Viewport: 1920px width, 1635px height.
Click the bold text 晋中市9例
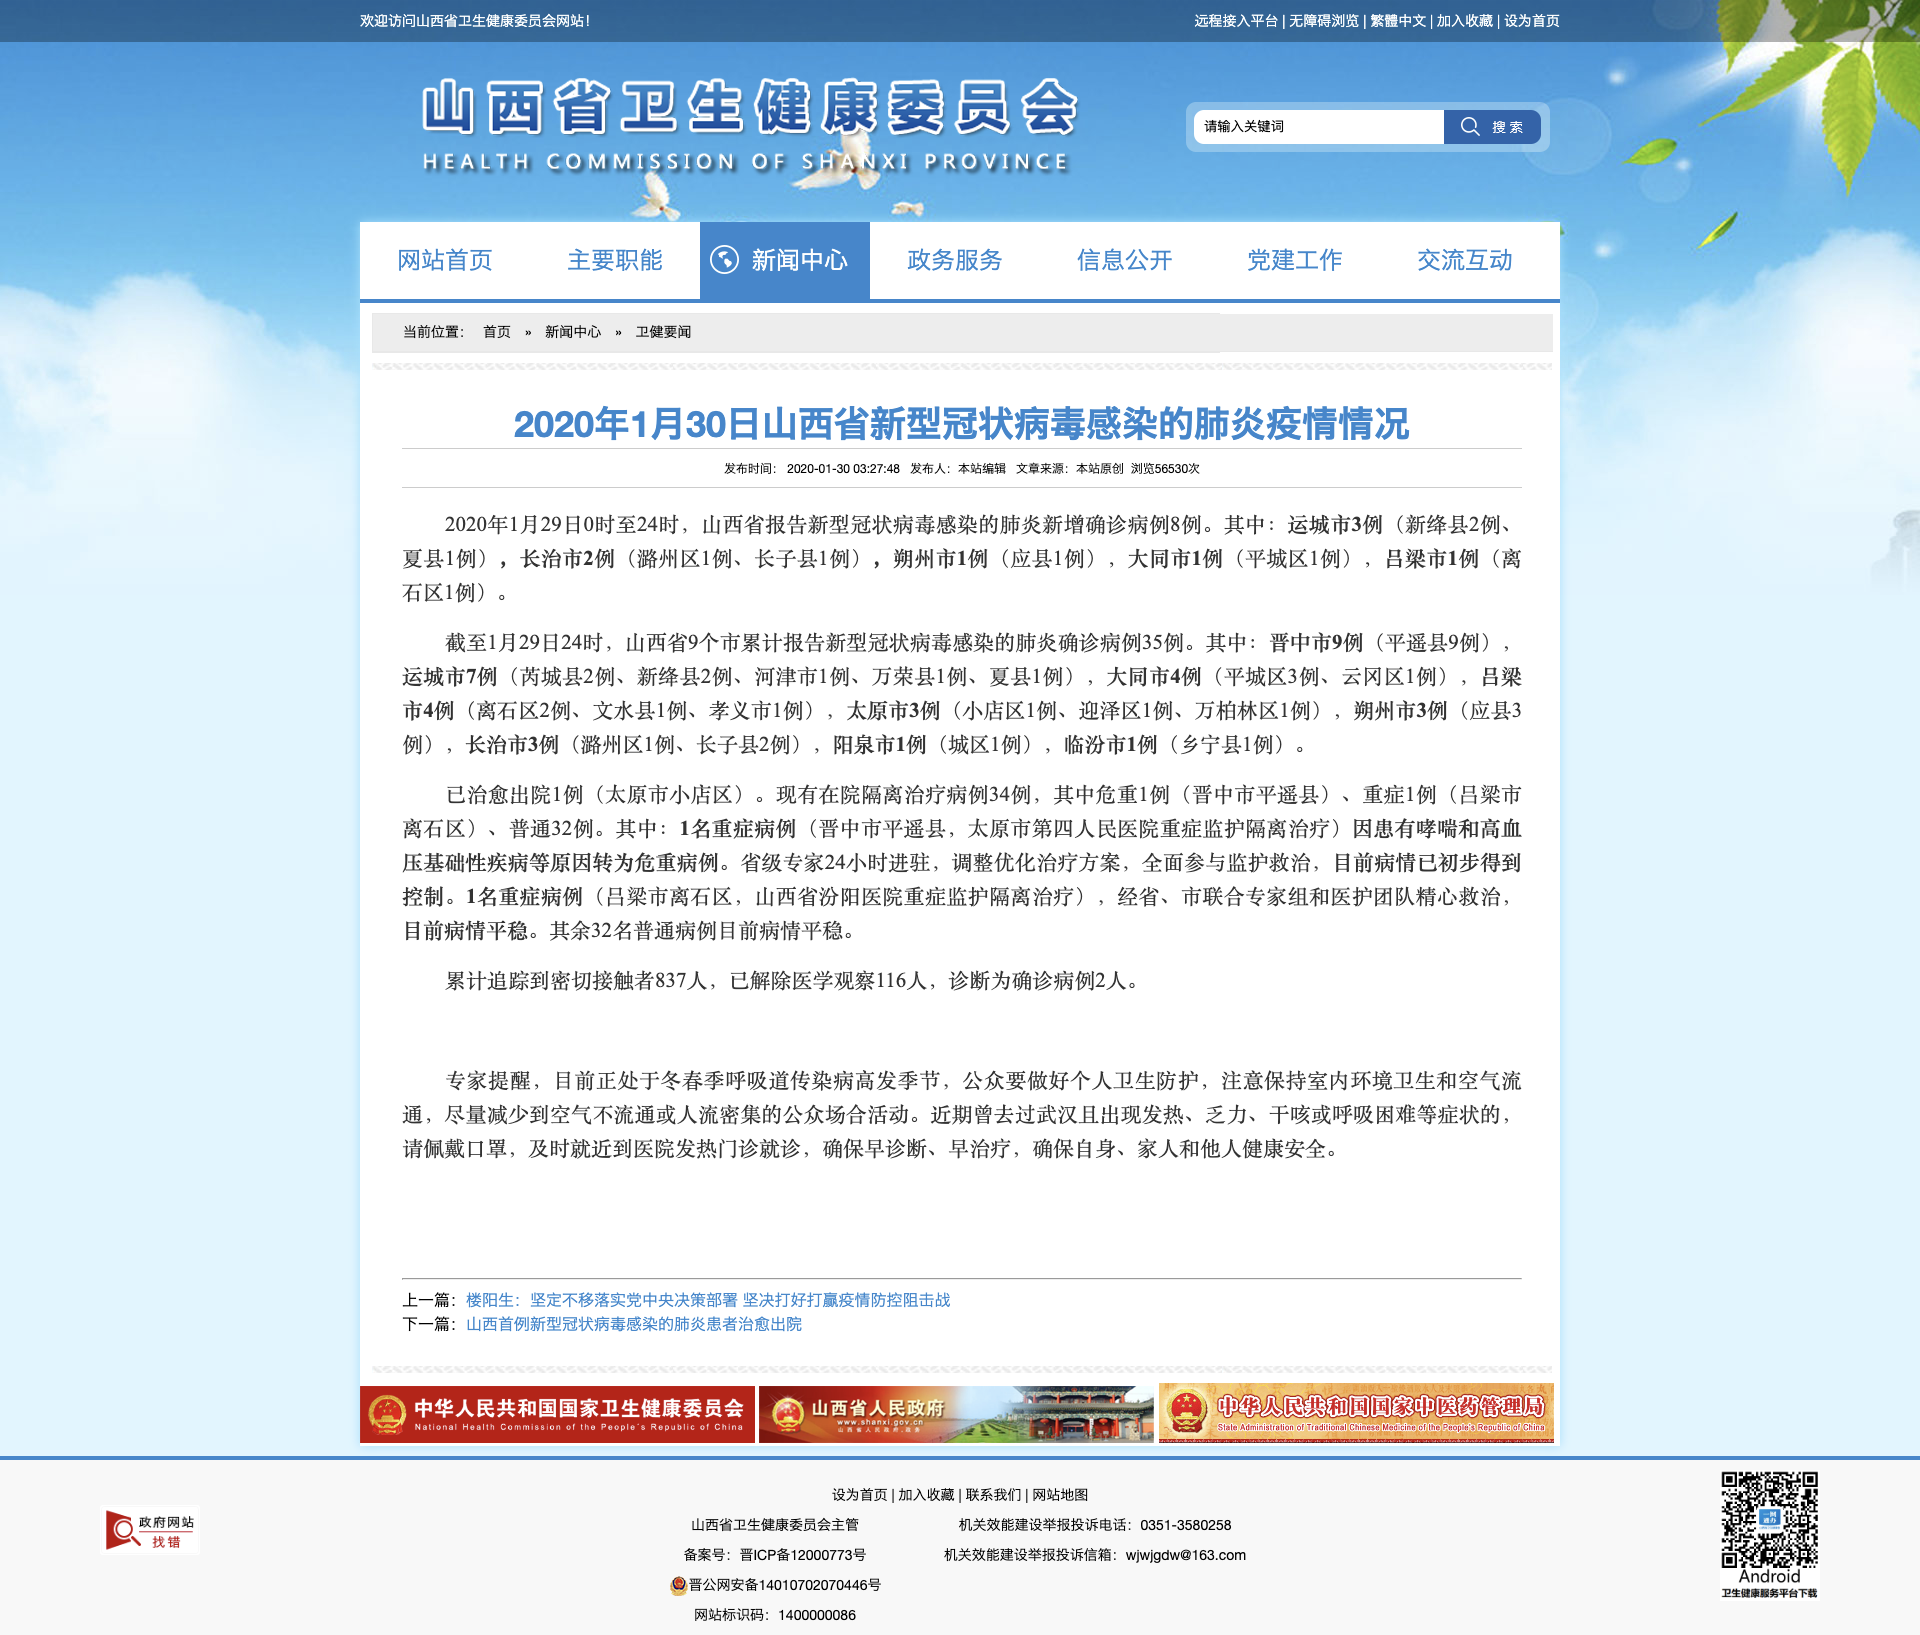[1316, 643]
